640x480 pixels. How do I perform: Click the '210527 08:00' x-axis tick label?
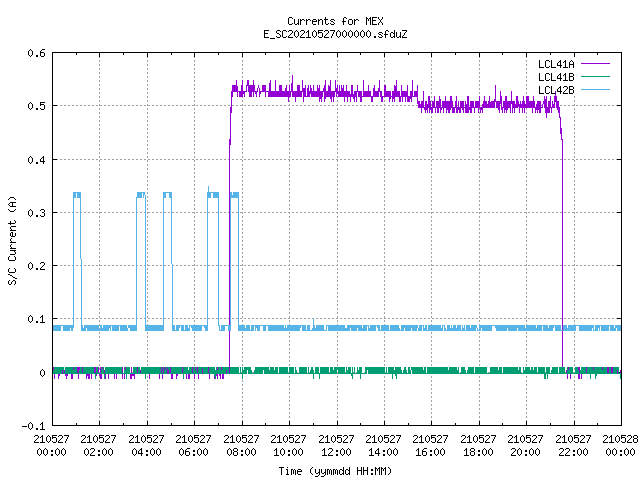click(241, 445)
